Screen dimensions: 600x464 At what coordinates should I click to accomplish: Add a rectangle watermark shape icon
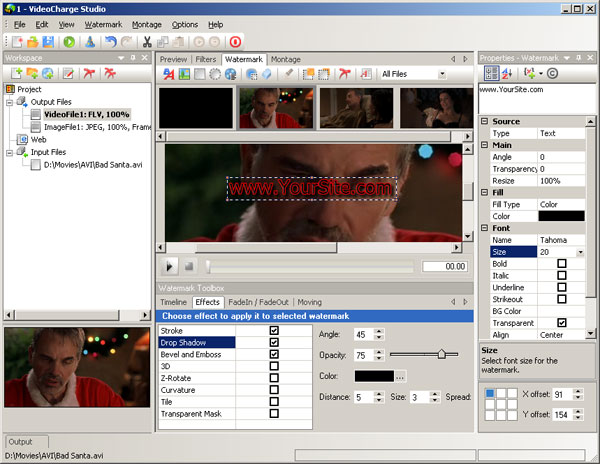[x=199, y=74]
